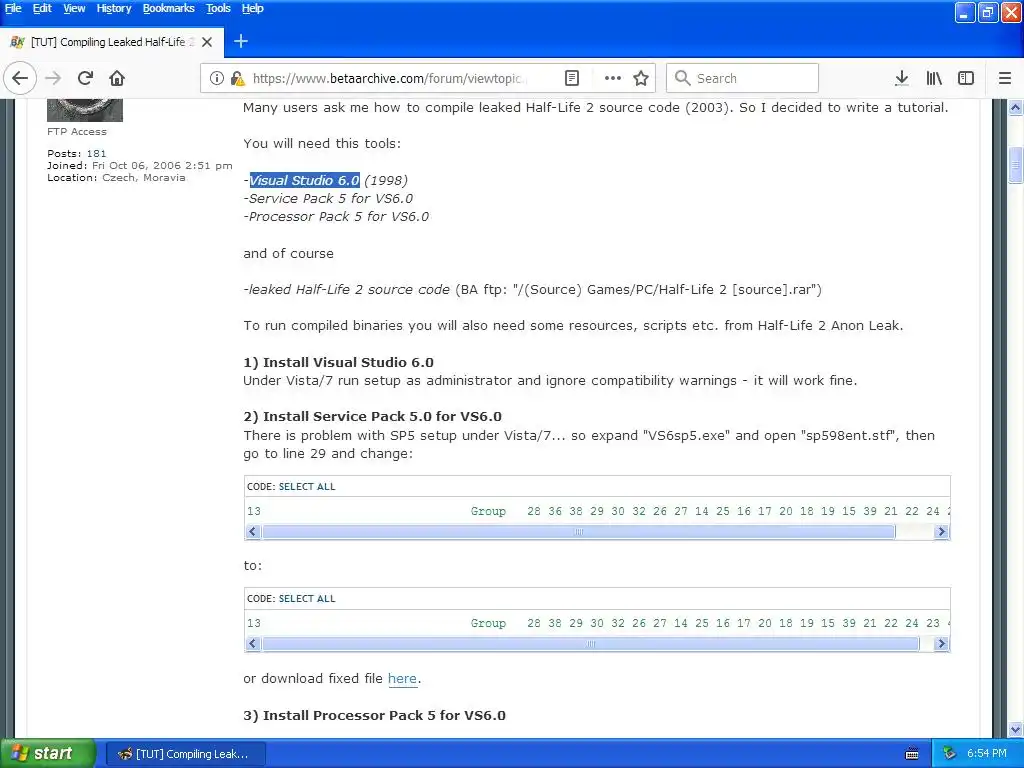Open the on-screen keyboard tray icon

point(912,754)
